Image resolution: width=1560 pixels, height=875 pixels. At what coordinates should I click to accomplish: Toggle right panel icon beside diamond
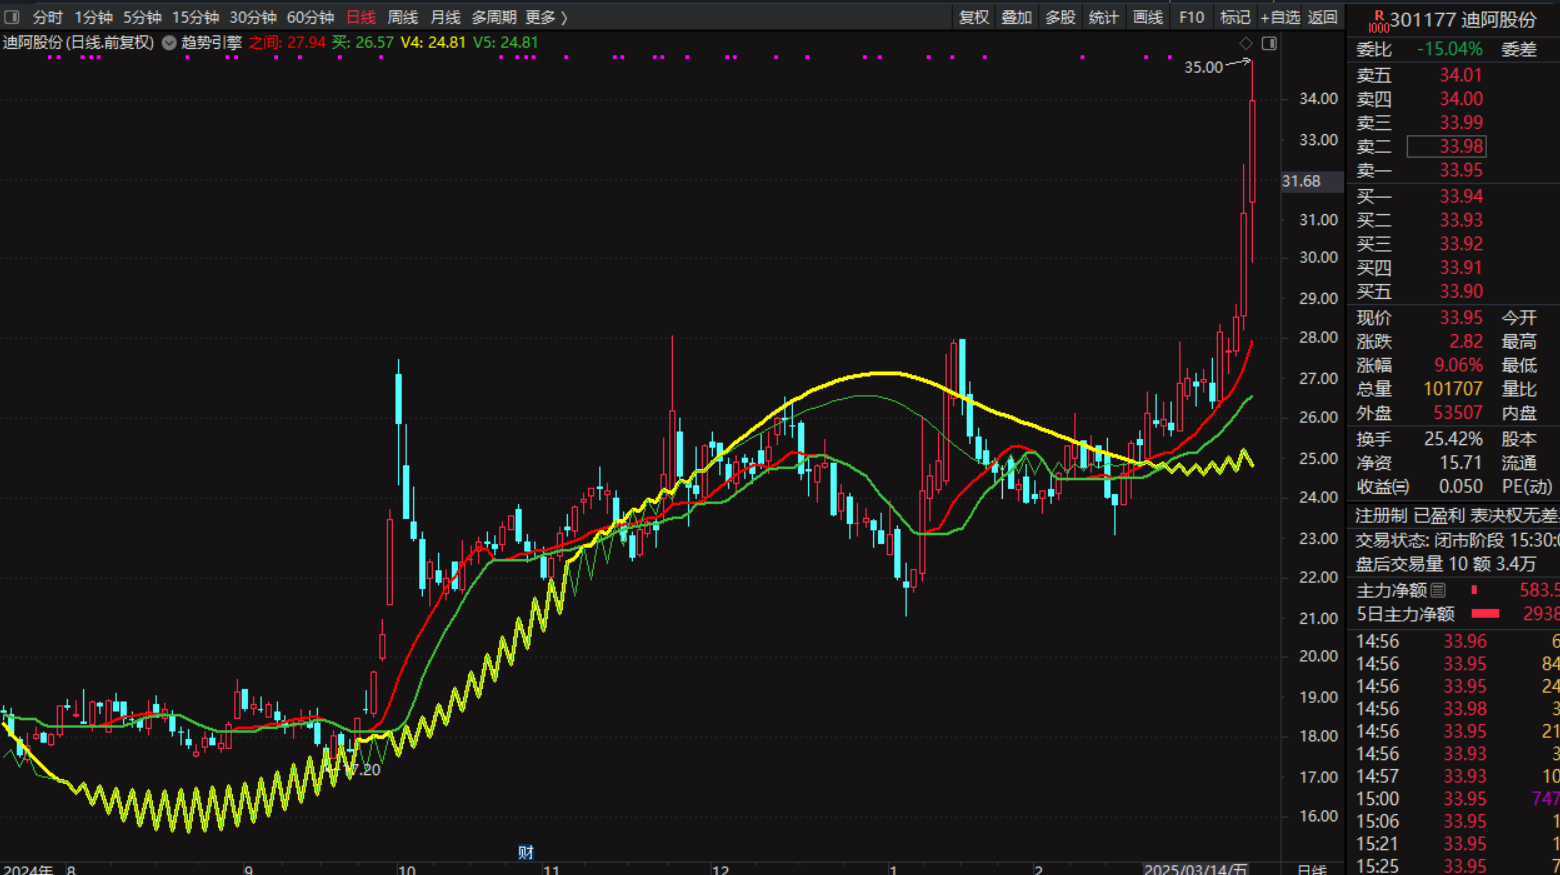coord(1269,43)
